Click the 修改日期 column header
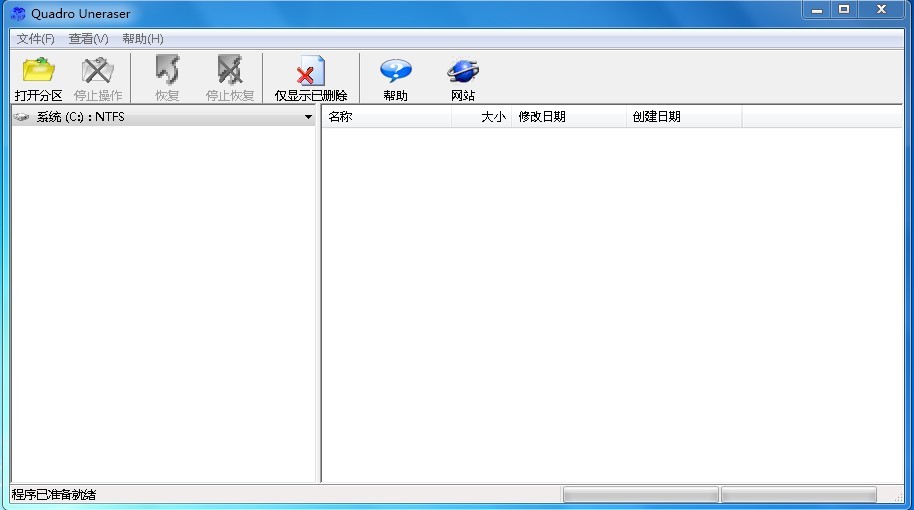 [568, 117]
